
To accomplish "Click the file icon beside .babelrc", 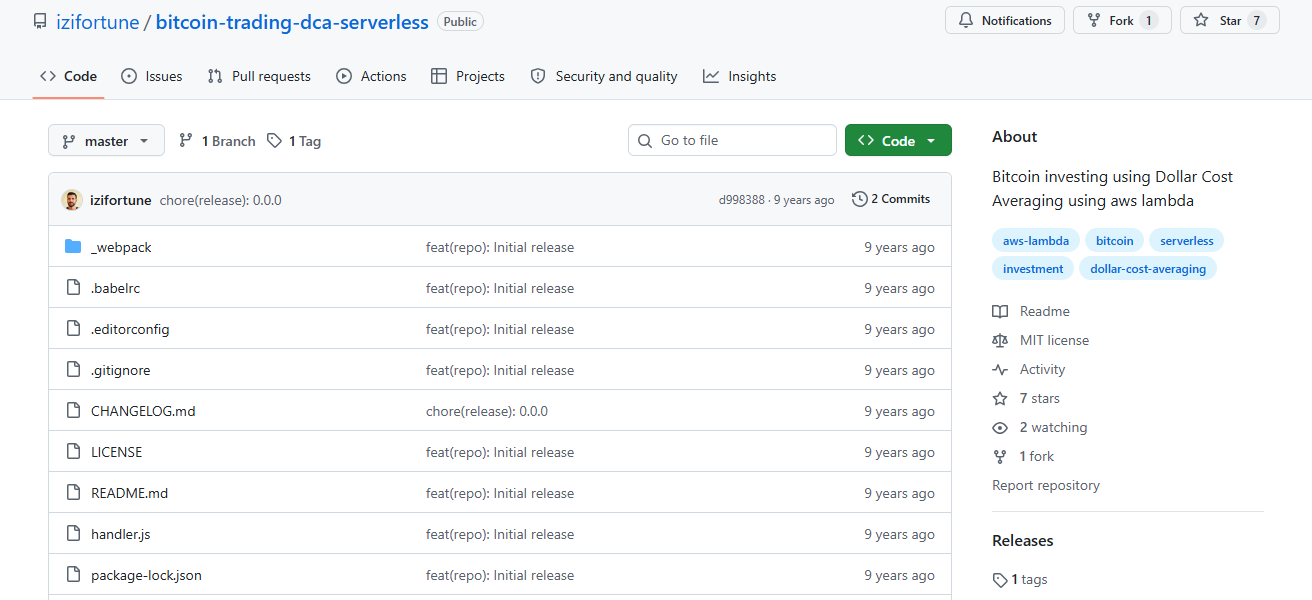I will (x=73, y=288).
